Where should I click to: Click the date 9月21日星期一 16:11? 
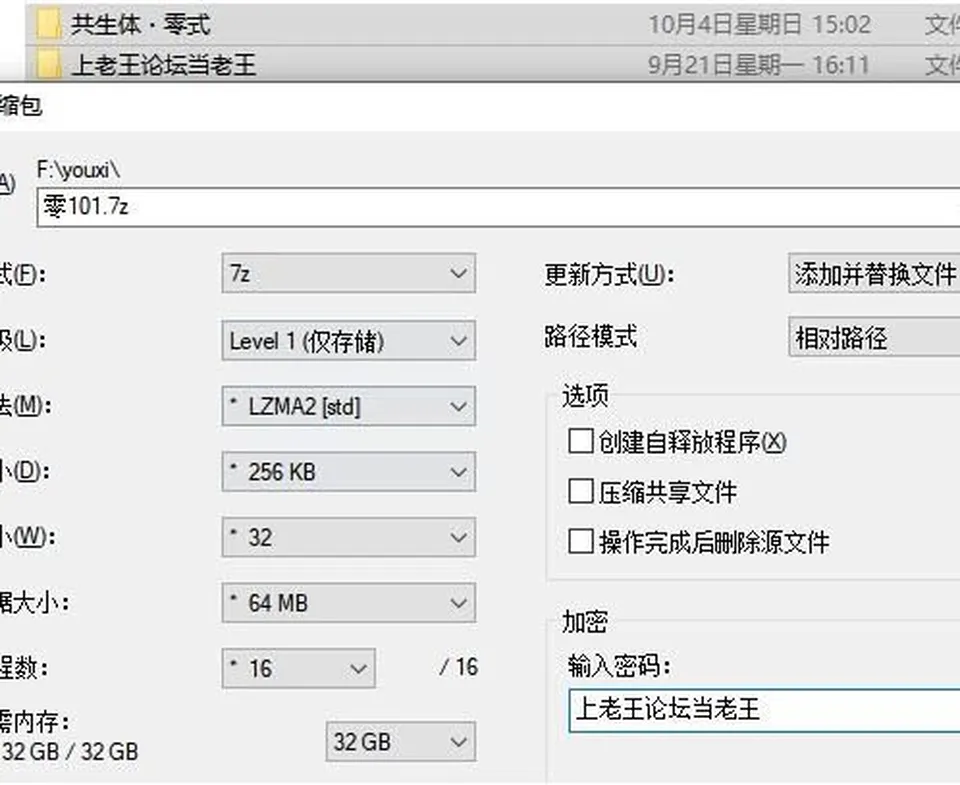pyautogui.click(x=759, y=64)
